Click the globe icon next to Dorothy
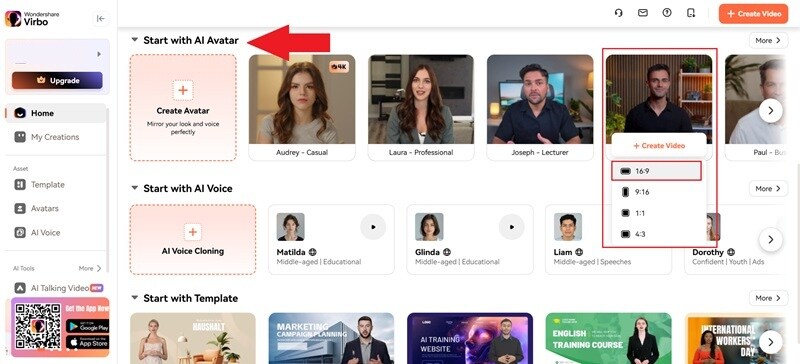 (x=731, y=252)
